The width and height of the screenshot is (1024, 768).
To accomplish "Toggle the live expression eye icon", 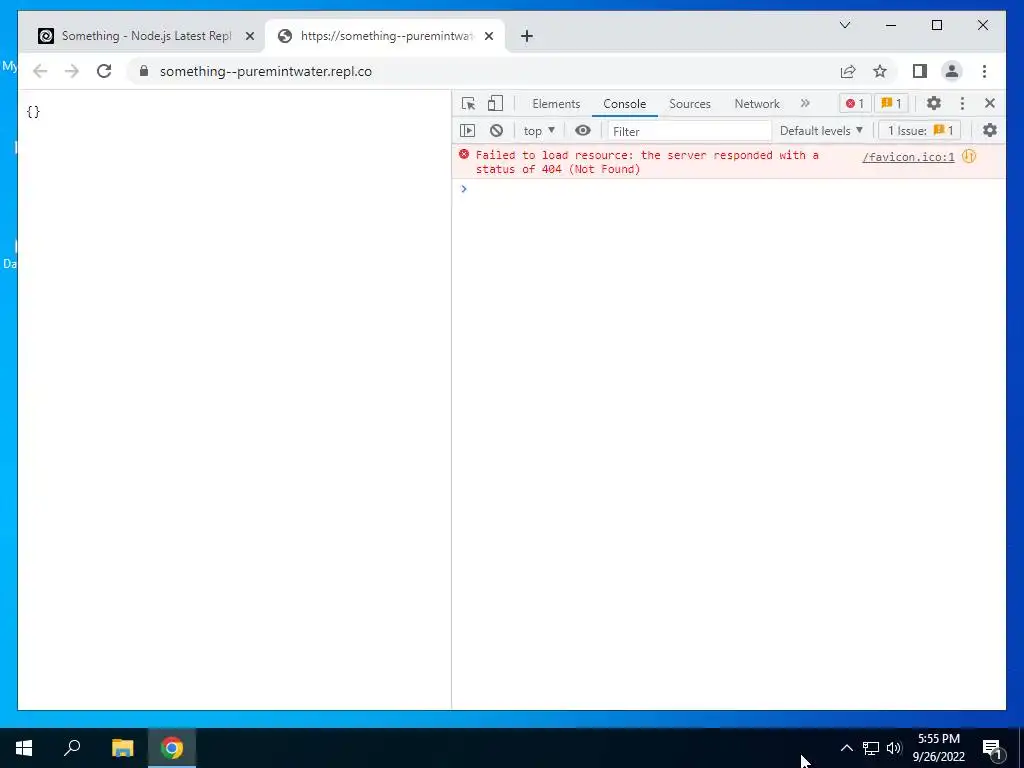I will pos(583,131).
